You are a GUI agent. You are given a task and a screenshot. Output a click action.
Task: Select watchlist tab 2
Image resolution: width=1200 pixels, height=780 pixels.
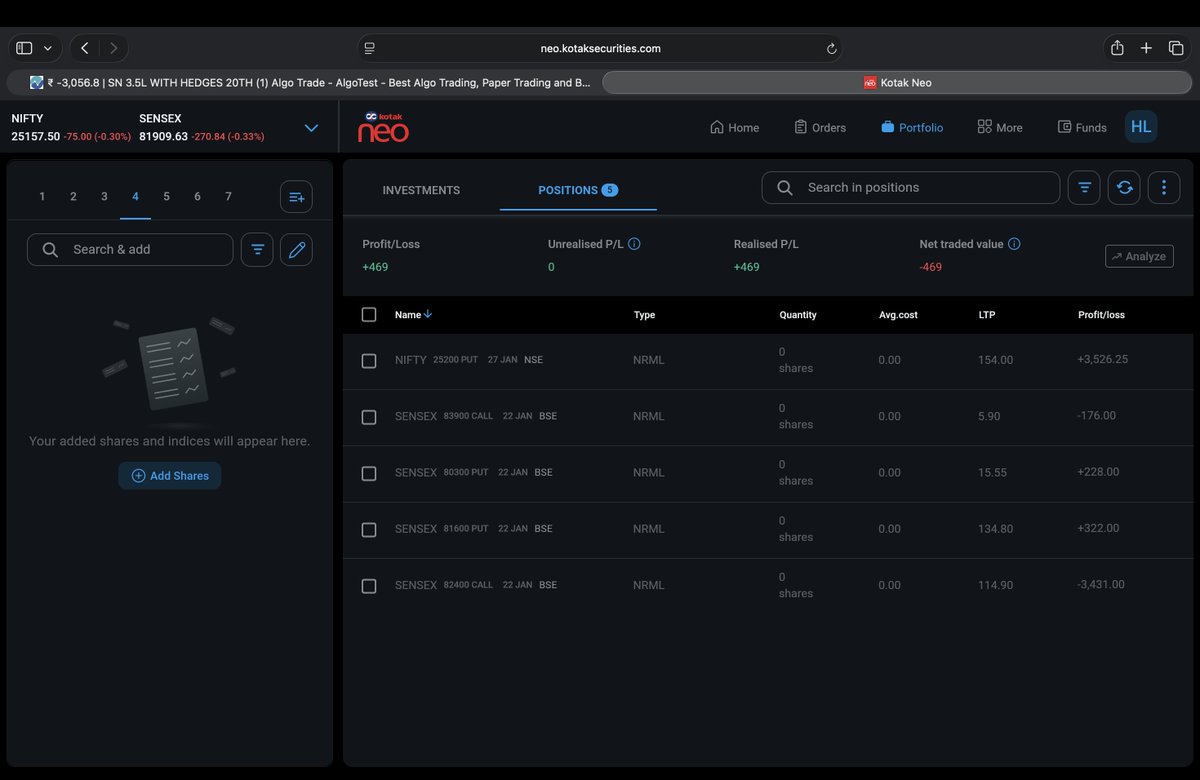point(73,197)
